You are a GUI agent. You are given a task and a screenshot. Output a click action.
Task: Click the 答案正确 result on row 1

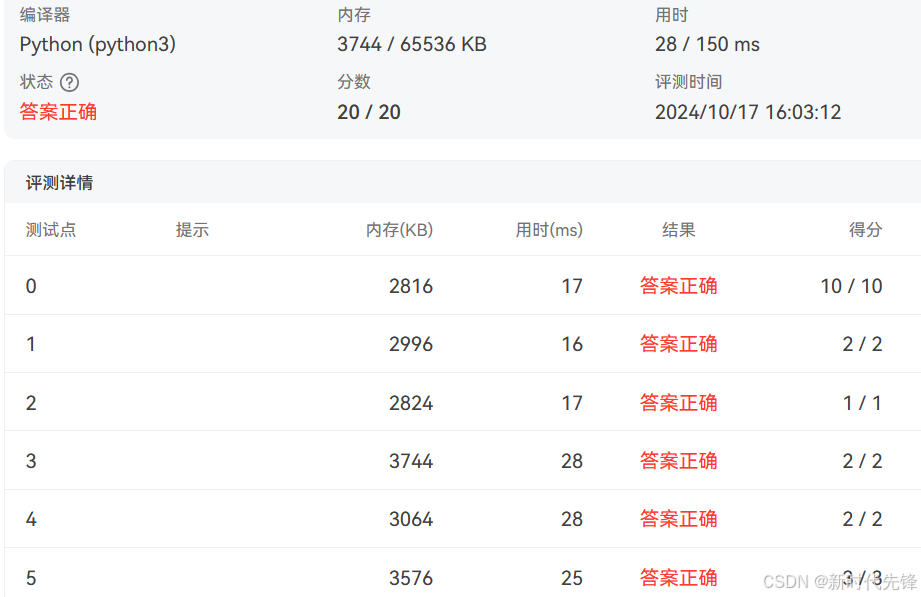pos(678,343)
